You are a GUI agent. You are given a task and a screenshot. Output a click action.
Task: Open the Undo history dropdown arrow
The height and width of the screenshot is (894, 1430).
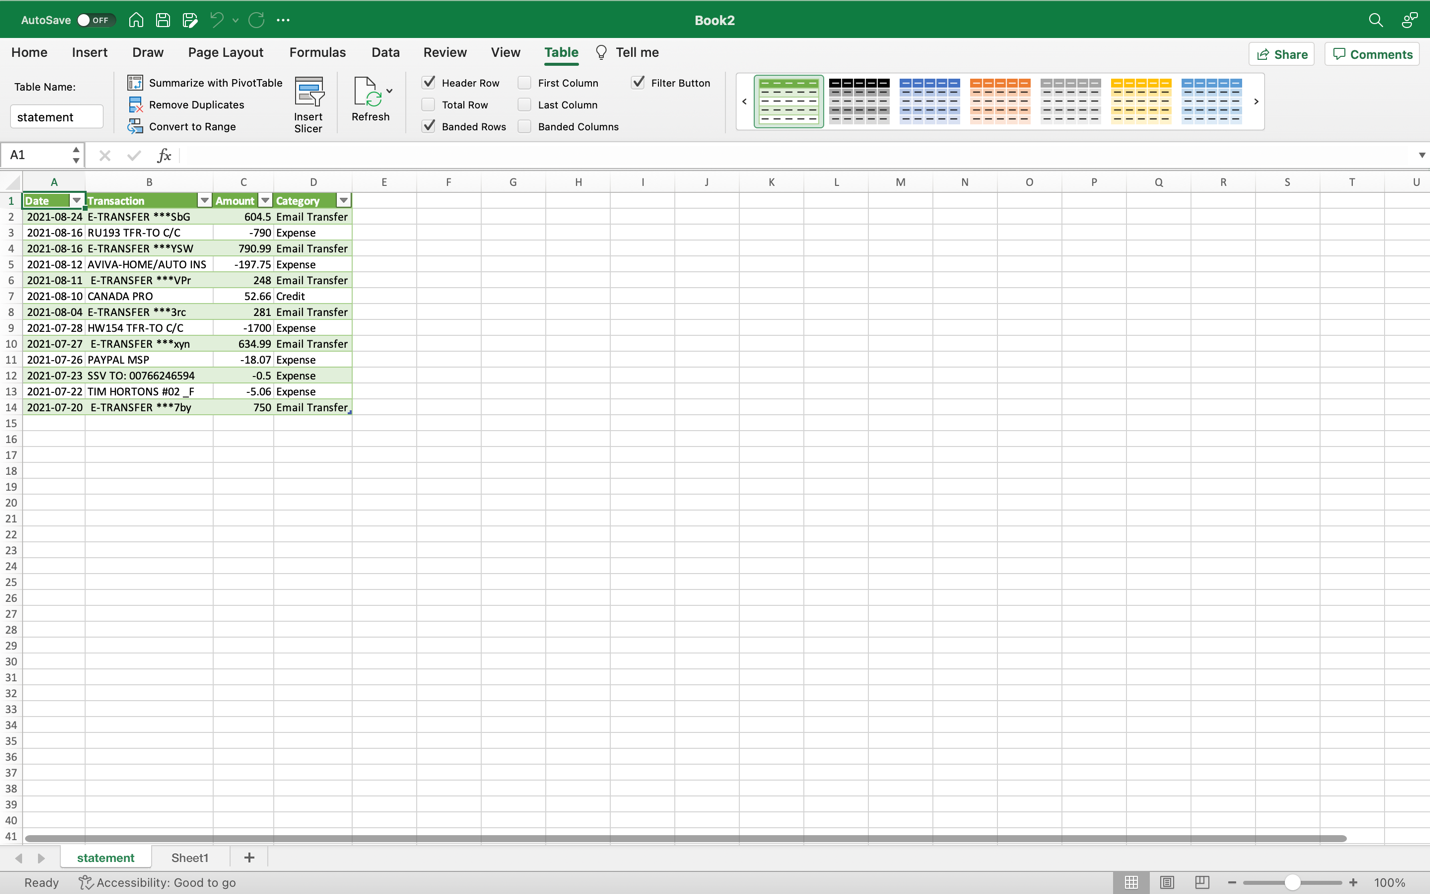tap(236, 20)
